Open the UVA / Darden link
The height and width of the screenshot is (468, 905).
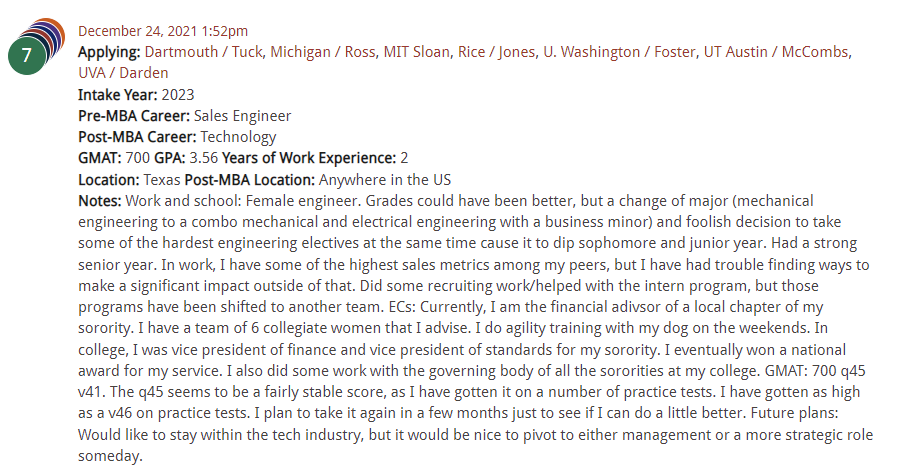click(x=124, y=73)
